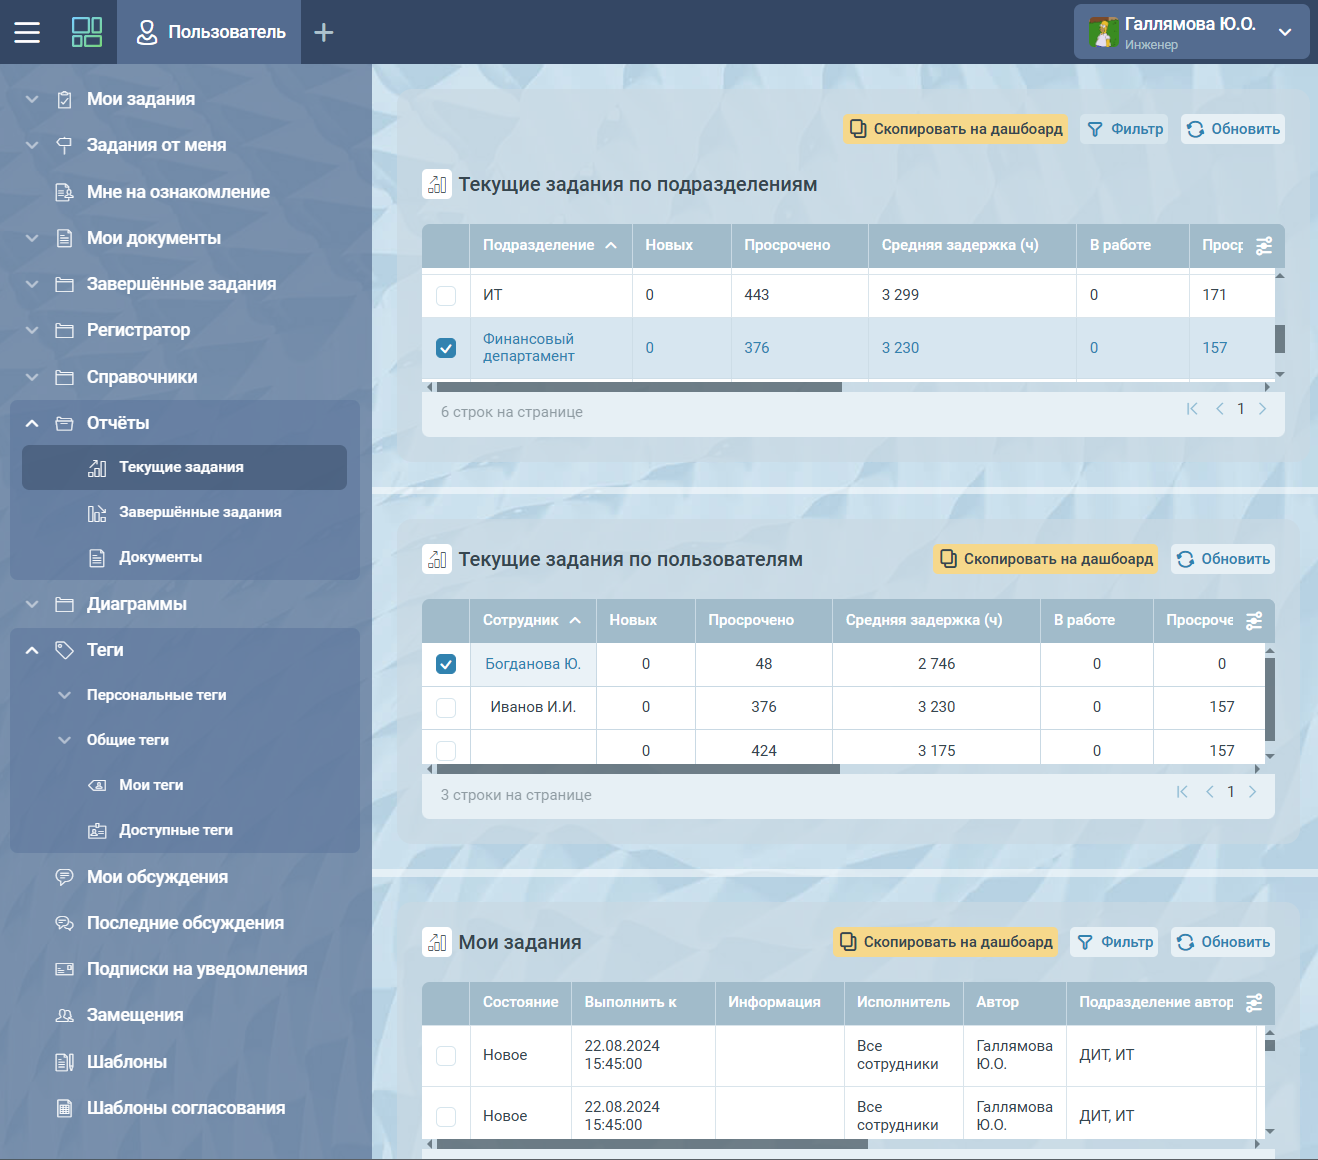This screenshot has height=1160, width=1318.
Task: Select the Иванов И.И. row checkbox
Action: [x=446, y=708]
